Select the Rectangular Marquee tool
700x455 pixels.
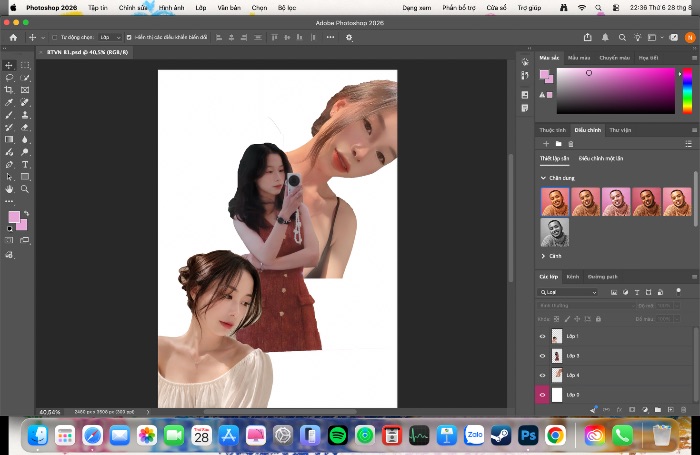(x=25, y=65)
